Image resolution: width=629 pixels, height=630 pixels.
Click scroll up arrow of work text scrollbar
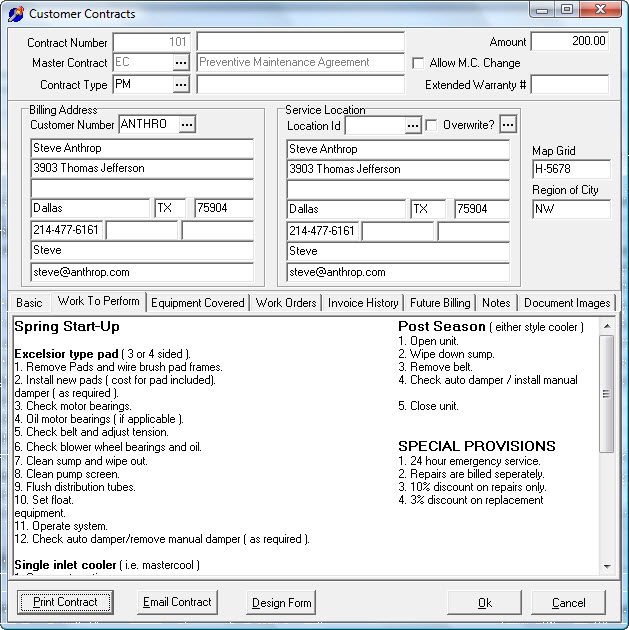[x=607, y=326]
